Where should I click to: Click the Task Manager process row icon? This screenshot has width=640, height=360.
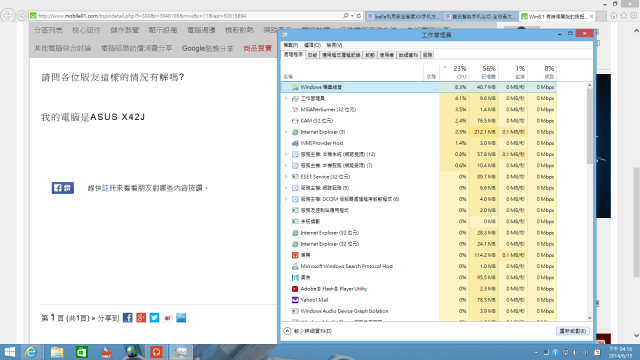(295, 98)
